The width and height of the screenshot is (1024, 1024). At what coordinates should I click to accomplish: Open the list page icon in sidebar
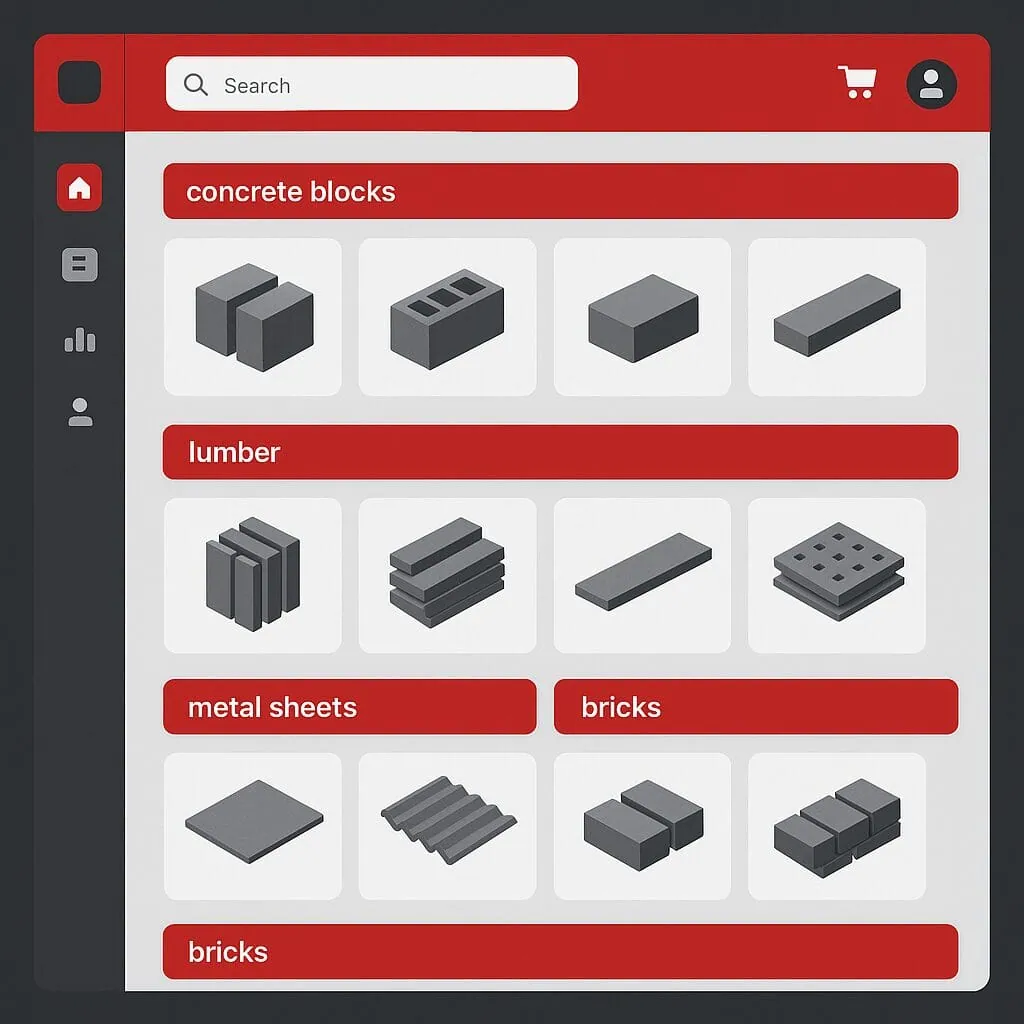click(x=80, y=264)
